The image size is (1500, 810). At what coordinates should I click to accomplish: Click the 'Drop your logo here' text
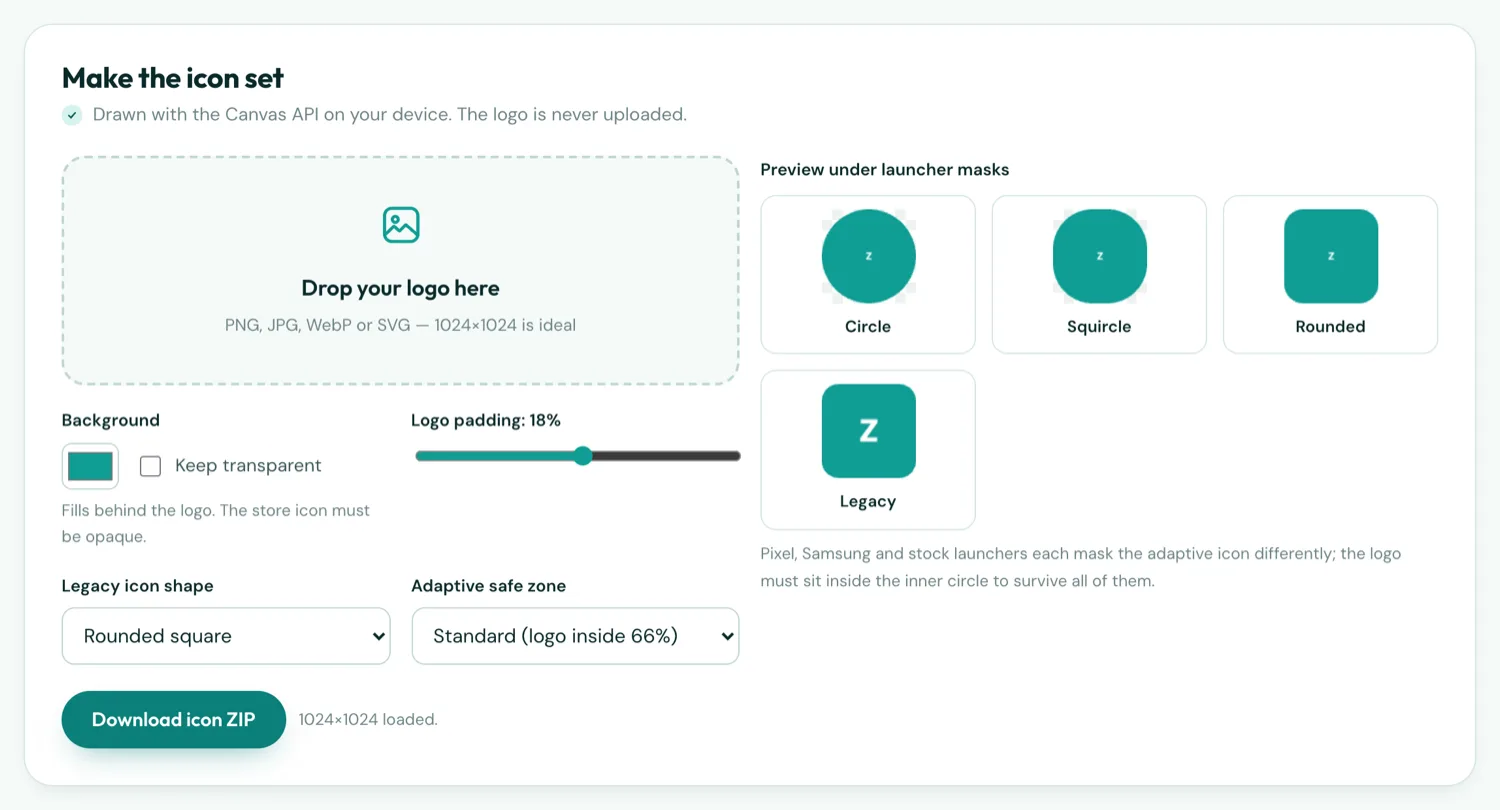tap(400, 288)
